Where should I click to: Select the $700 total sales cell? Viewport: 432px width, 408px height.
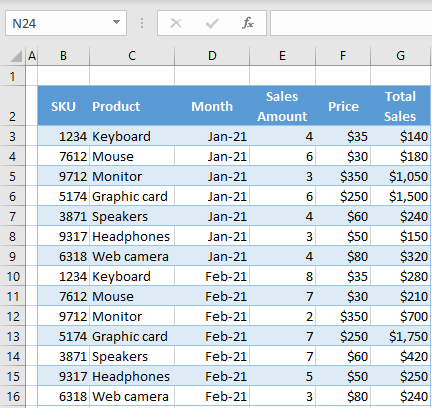(x=400, y=316)
